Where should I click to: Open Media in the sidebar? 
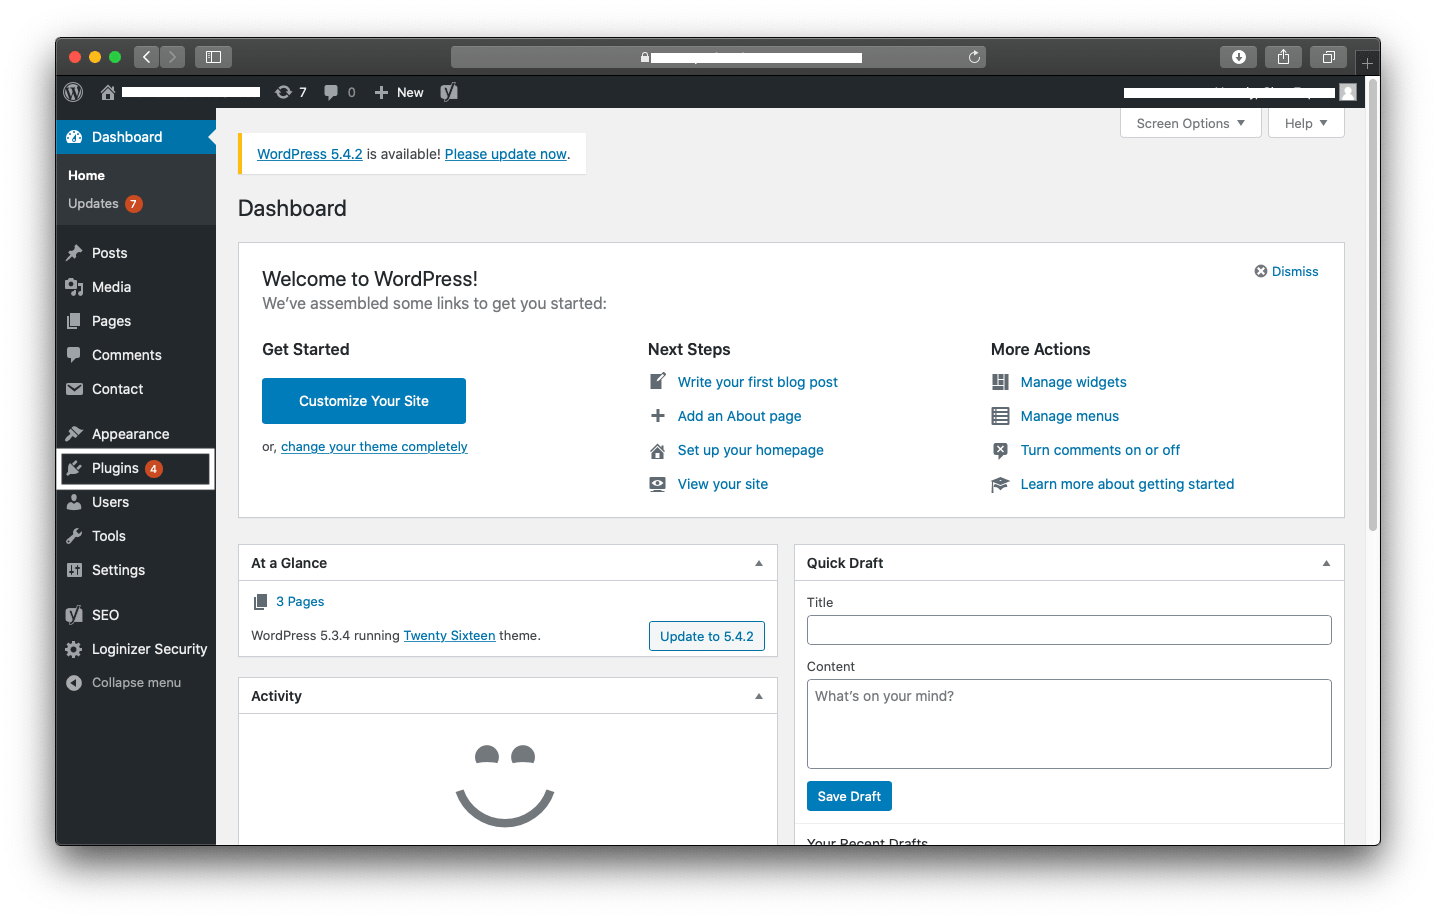click(x=136, y=287)
